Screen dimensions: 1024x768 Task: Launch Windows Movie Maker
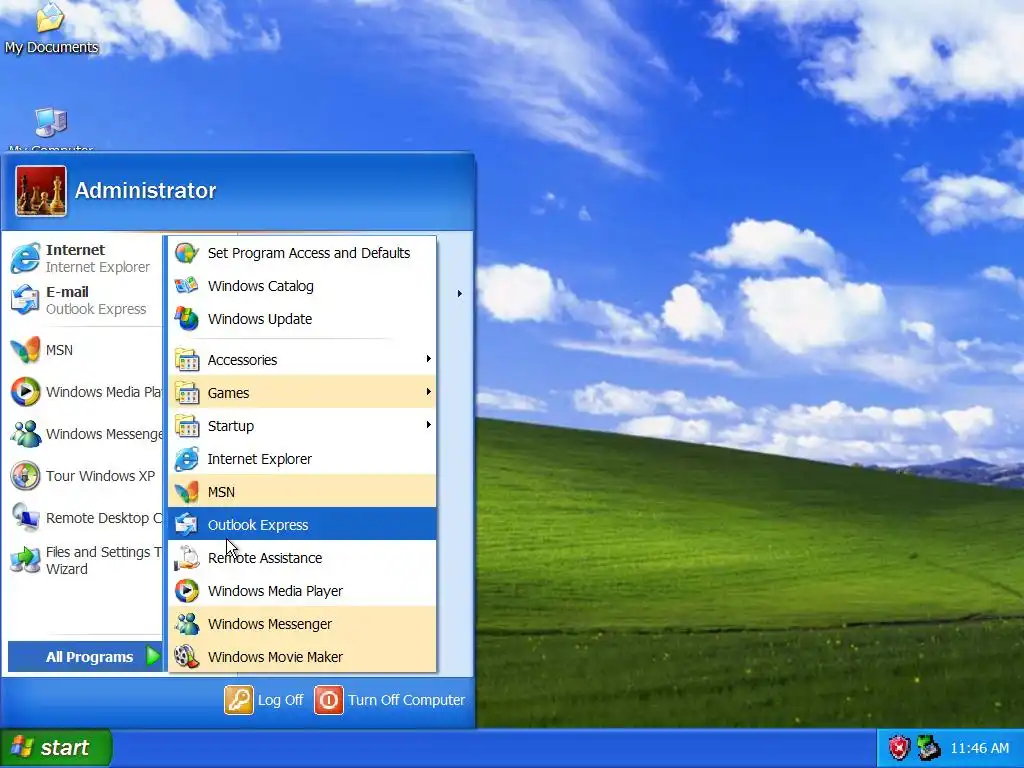[302, 656]
